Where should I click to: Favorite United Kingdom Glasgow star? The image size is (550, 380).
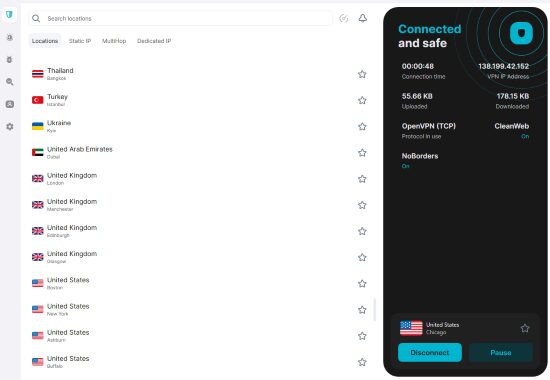pos(362,257)
